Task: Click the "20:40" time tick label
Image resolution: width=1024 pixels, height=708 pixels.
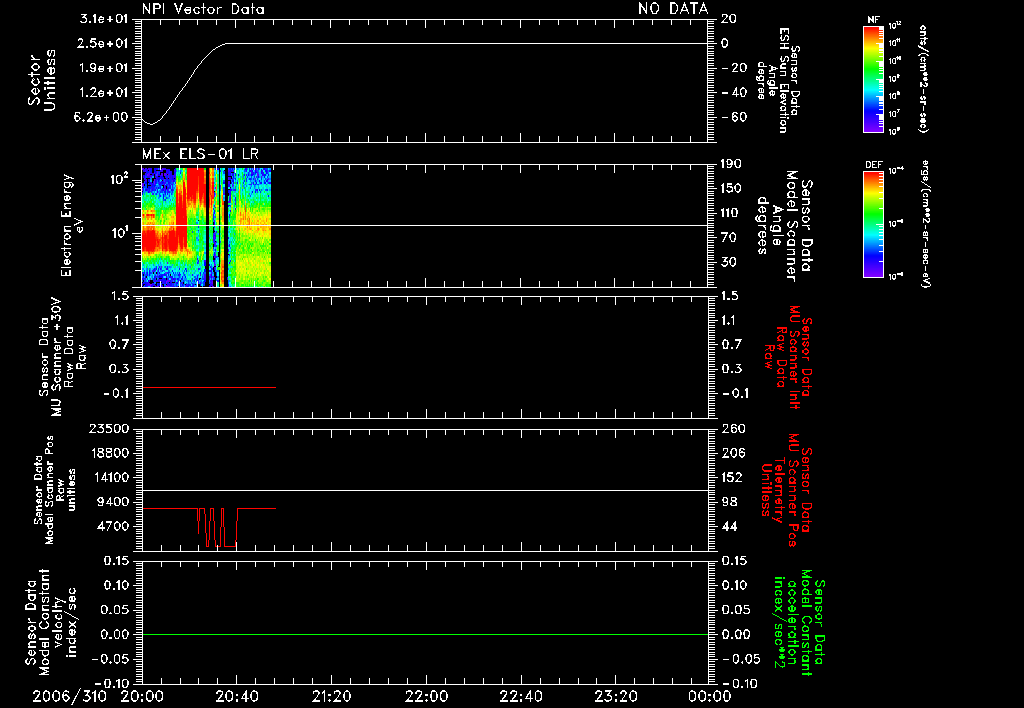Action: pyautogui.click(x=236, y=696)
